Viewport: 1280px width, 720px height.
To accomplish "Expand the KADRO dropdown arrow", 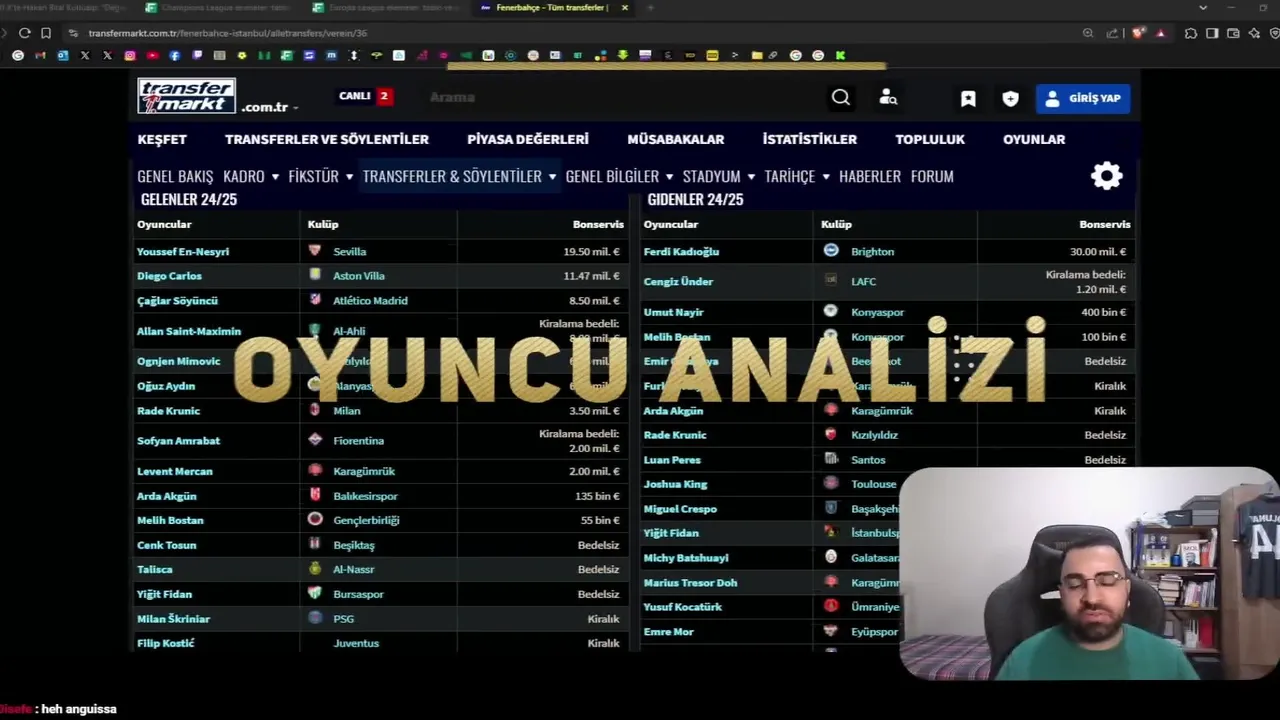I will pos(275,177).
